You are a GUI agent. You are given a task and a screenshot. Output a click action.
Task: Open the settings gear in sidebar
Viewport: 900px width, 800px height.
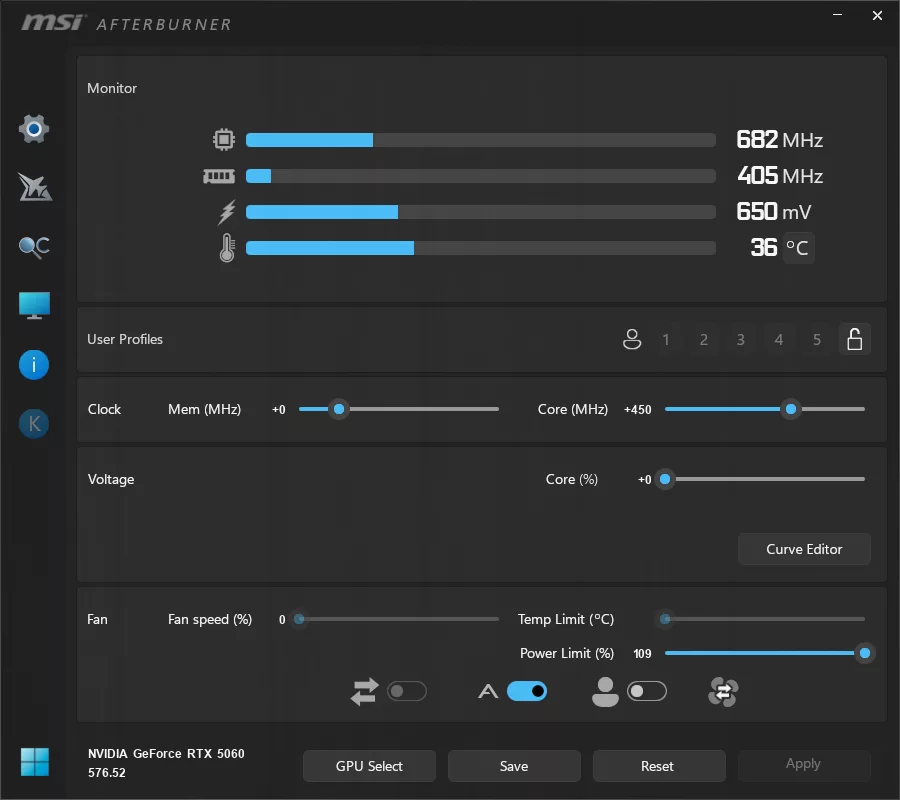(x=34, y=129)
